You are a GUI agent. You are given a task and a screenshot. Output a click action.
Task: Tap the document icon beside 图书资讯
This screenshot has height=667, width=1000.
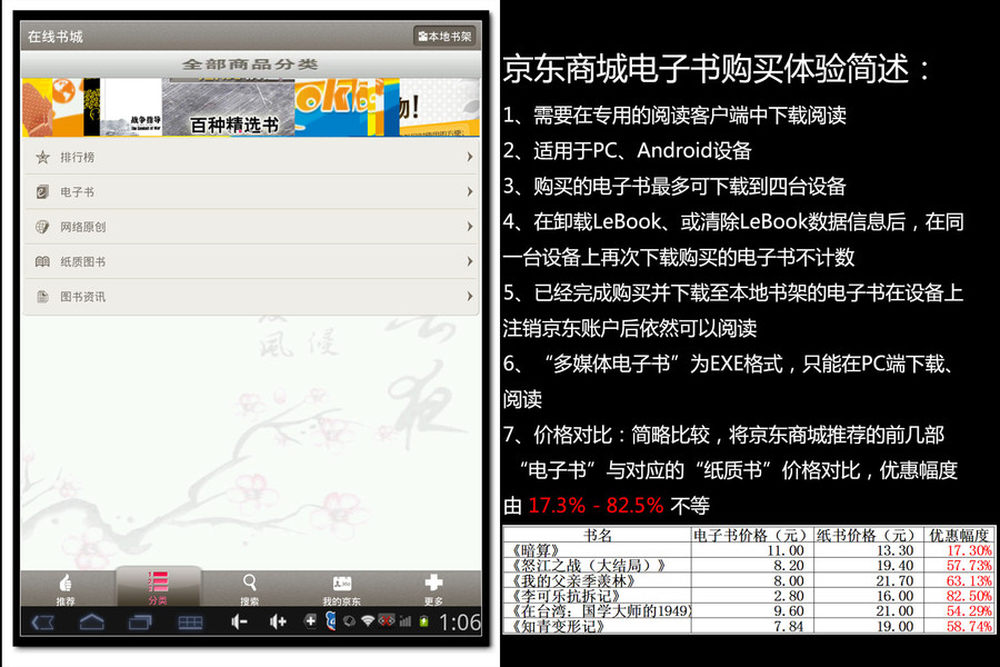(43, 297)
